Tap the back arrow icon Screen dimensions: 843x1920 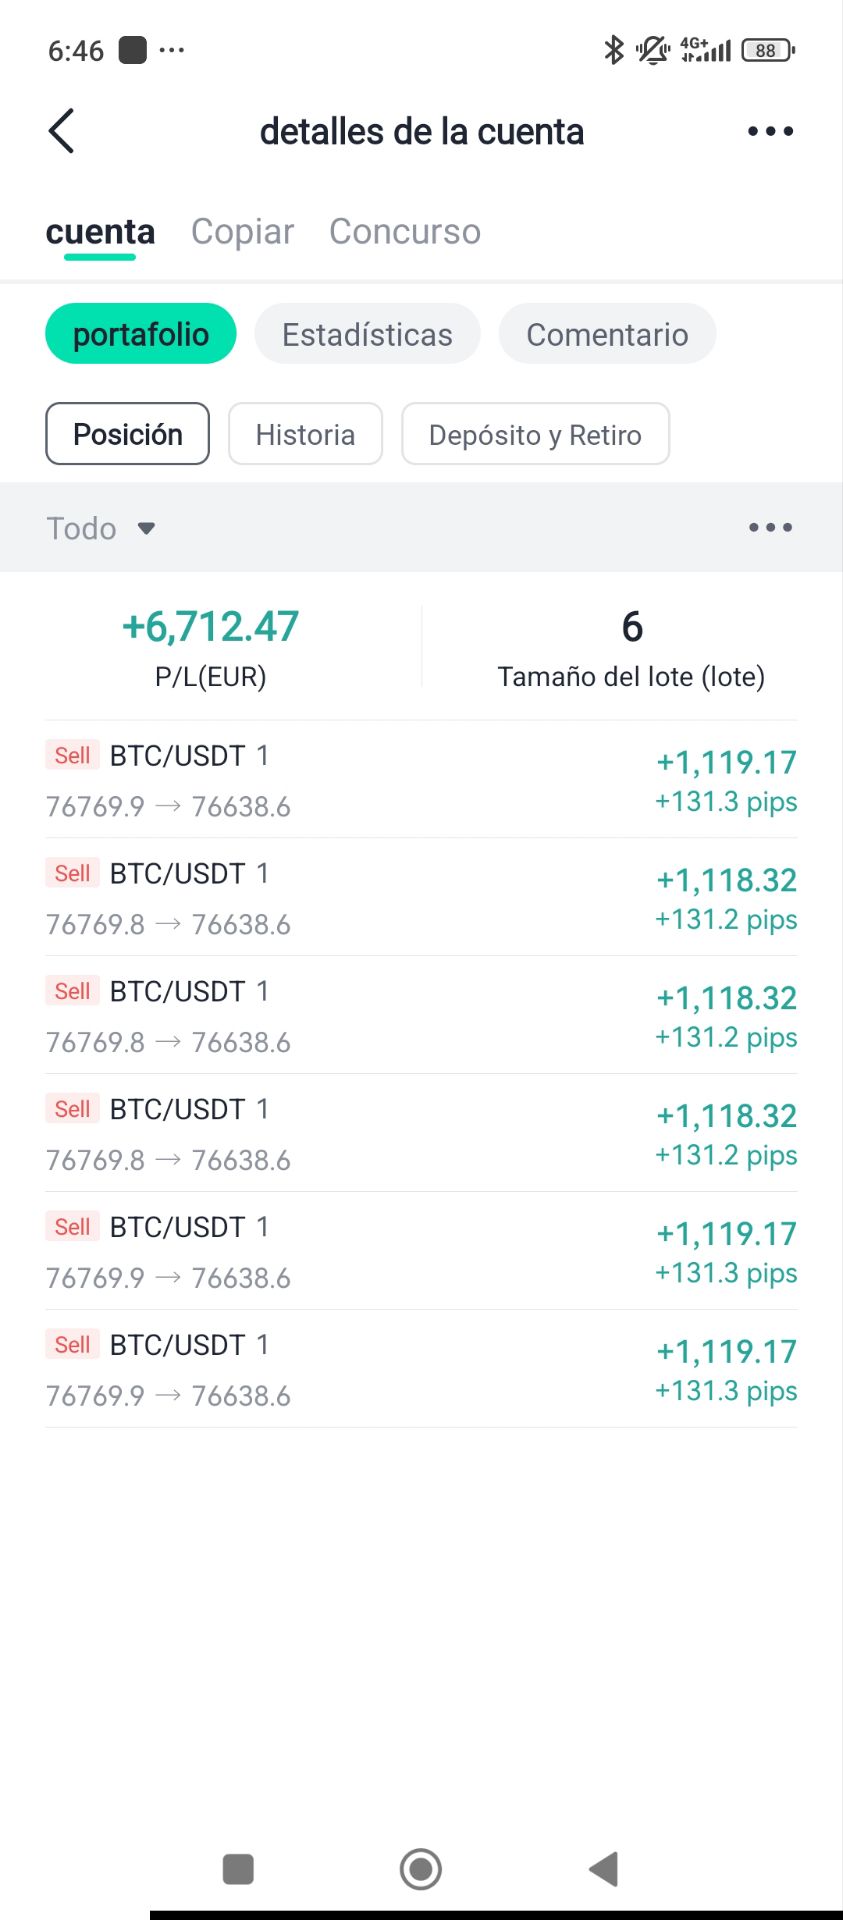tap(62, 131)
